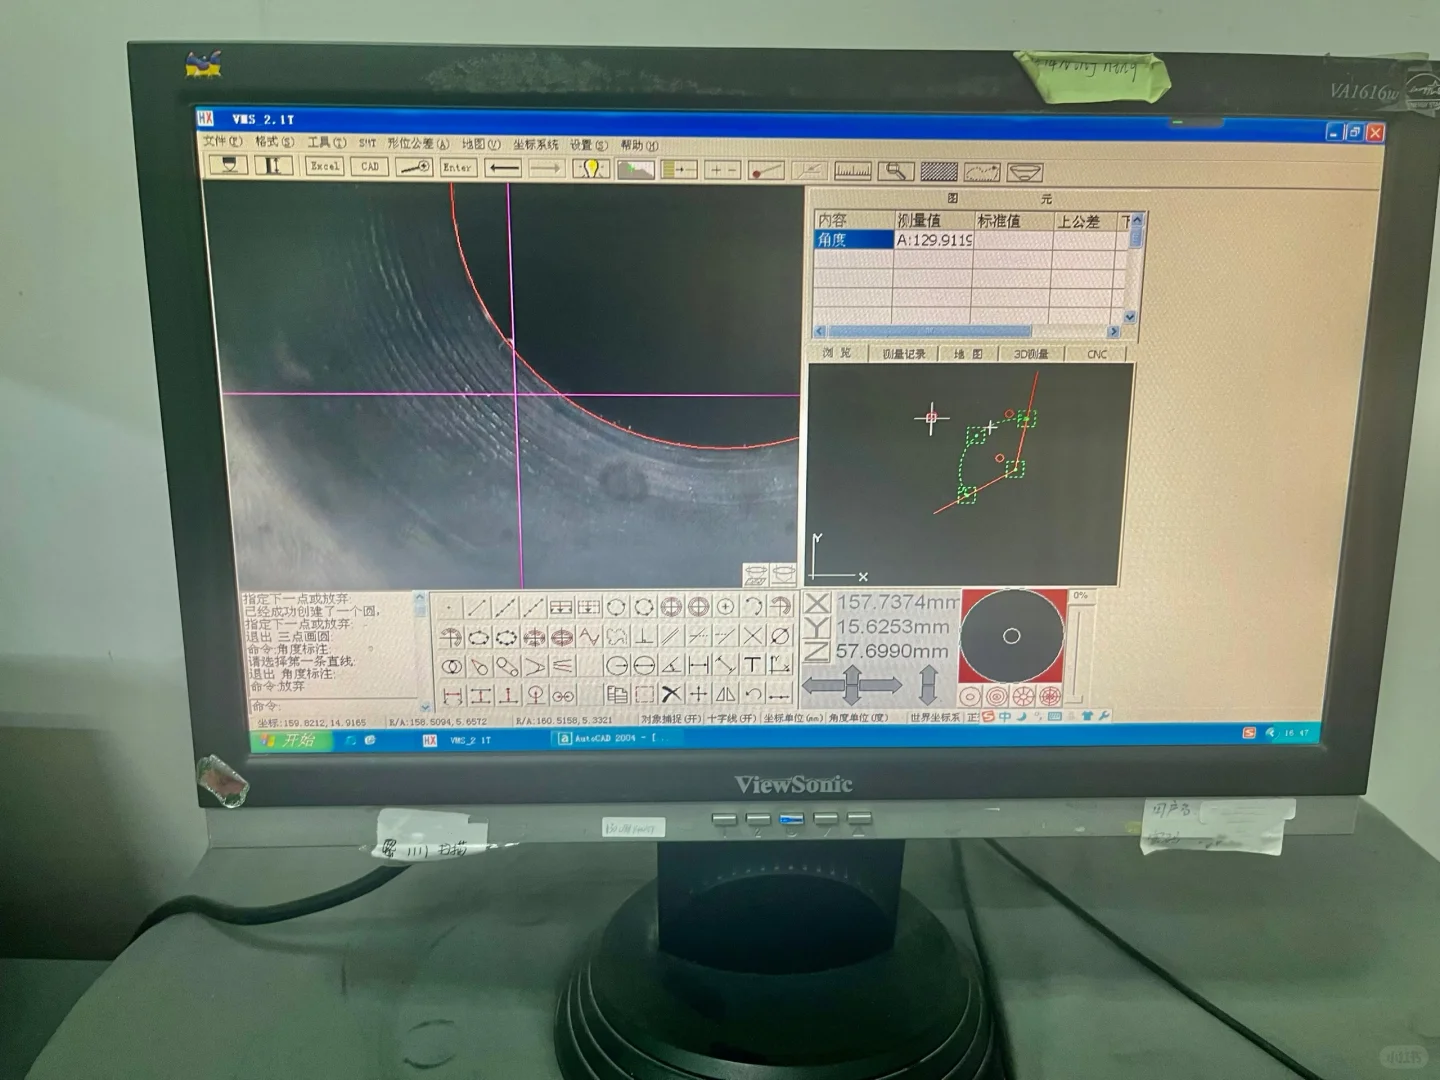The height and width of the screenshot is (1080, 1440).
Task: Open the 坐标系统 menu
Action: tap(535, 145)
